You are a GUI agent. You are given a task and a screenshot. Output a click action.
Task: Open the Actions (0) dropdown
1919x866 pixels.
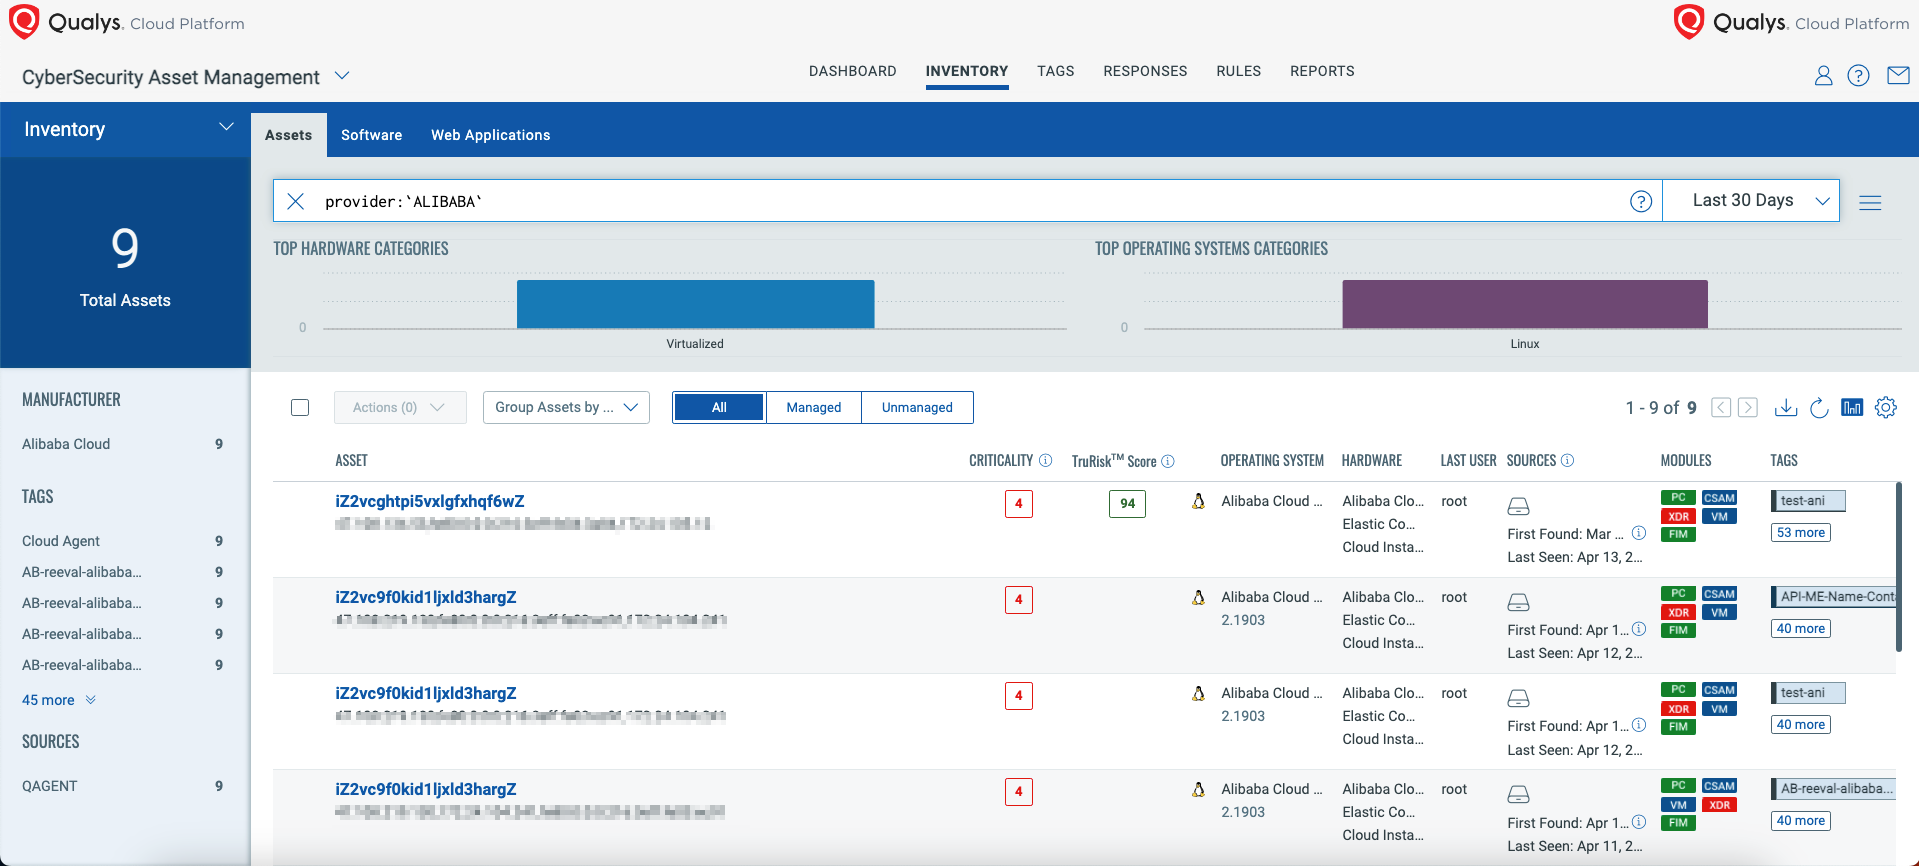400,407
